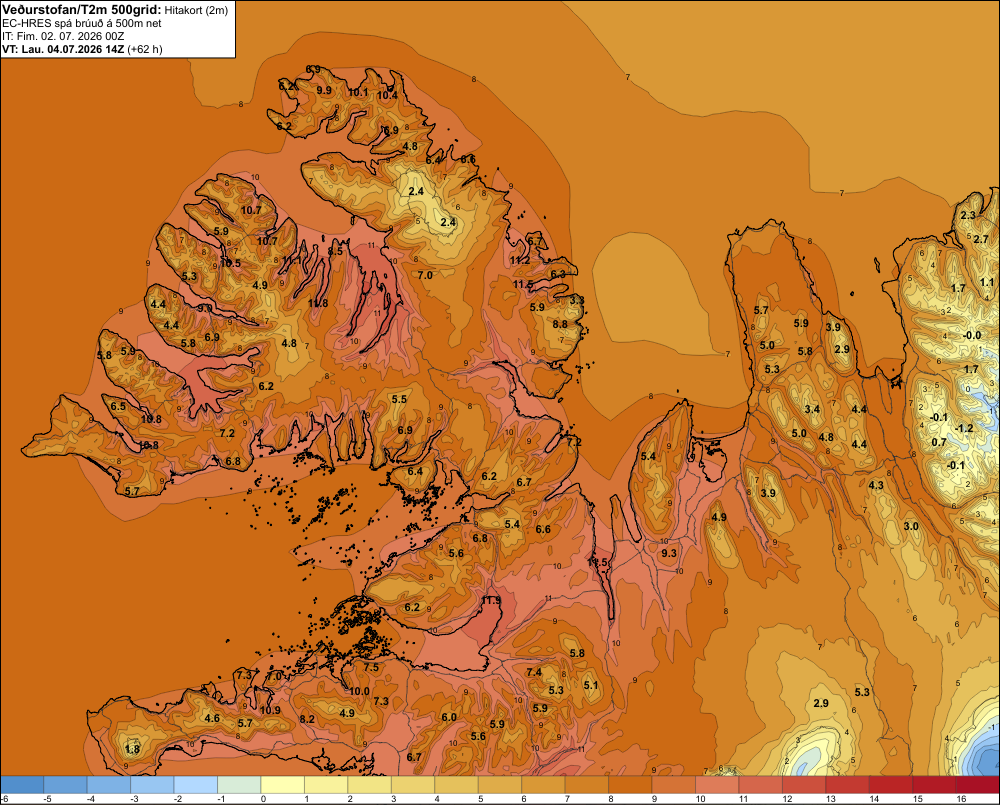The image size is (1000, 805).
Task: Click the 9.3 temperature label on the map
Action: click(668, 553)
